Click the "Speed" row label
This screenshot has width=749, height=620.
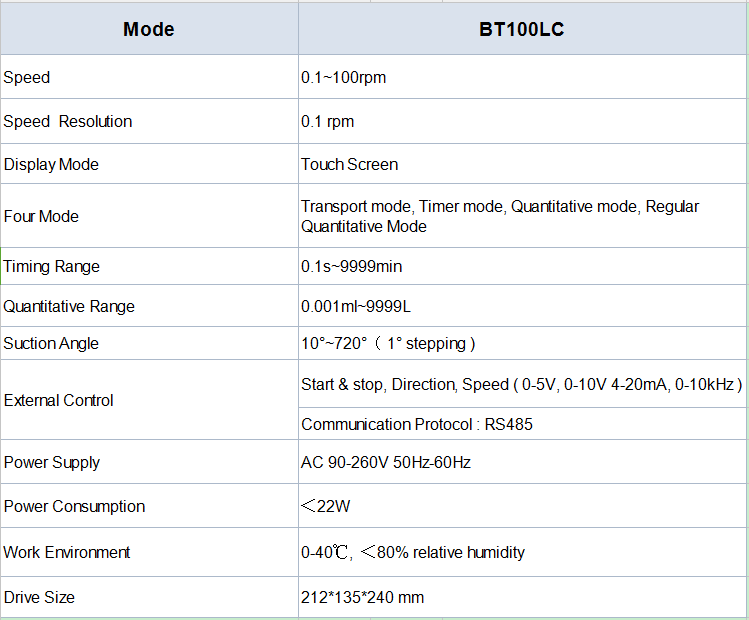click(27, 77)
